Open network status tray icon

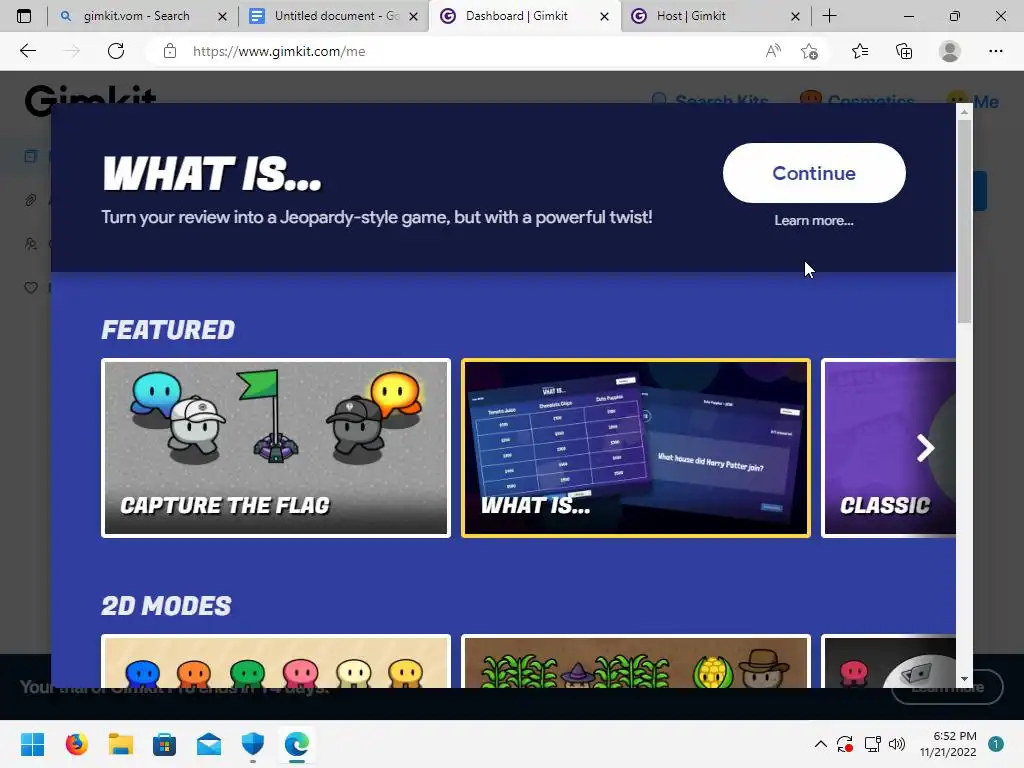point(872,744)
